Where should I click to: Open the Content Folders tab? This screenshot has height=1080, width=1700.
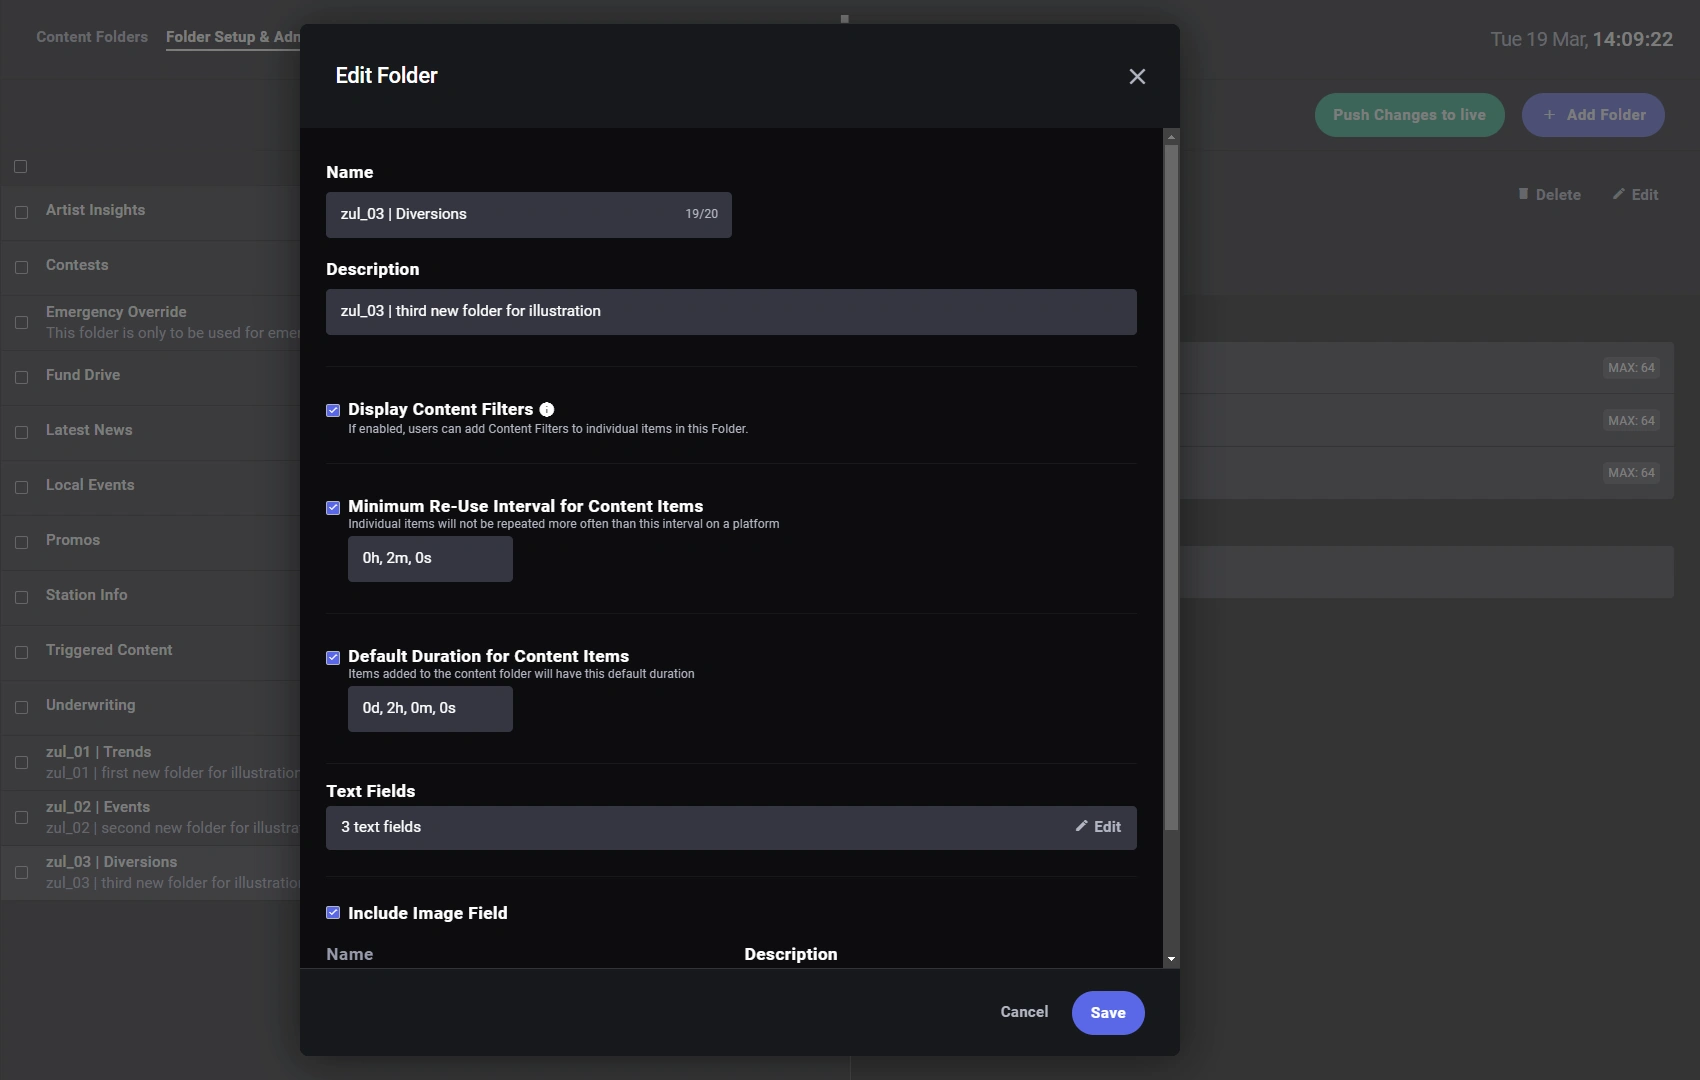92,37
